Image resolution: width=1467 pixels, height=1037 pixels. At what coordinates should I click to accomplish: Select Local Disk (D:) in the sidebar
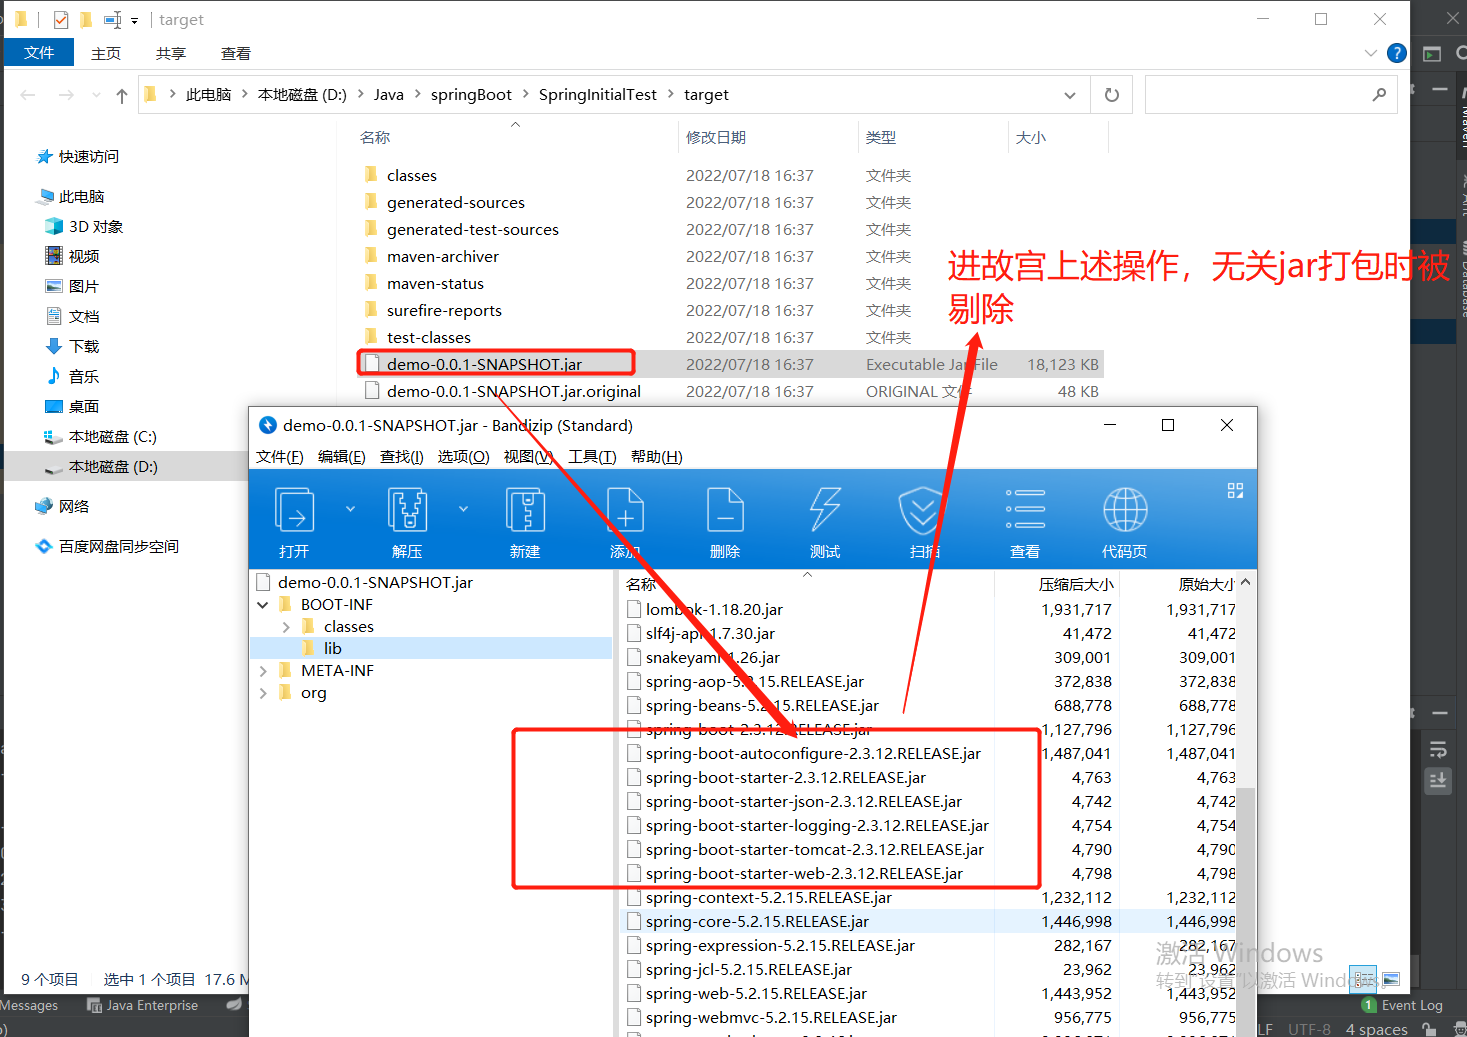point(112,467)
